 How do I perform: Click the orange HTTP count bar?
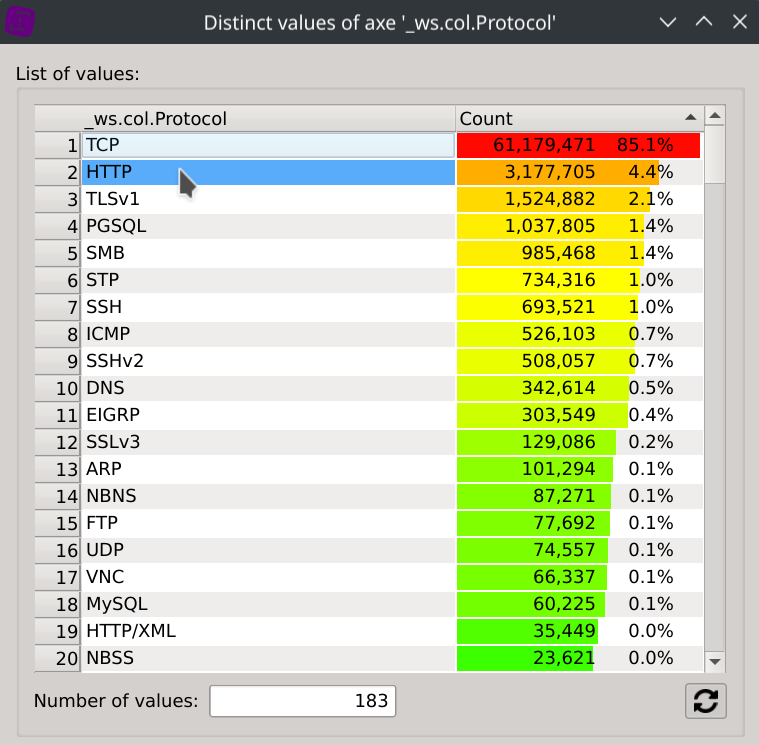[557, 172]
